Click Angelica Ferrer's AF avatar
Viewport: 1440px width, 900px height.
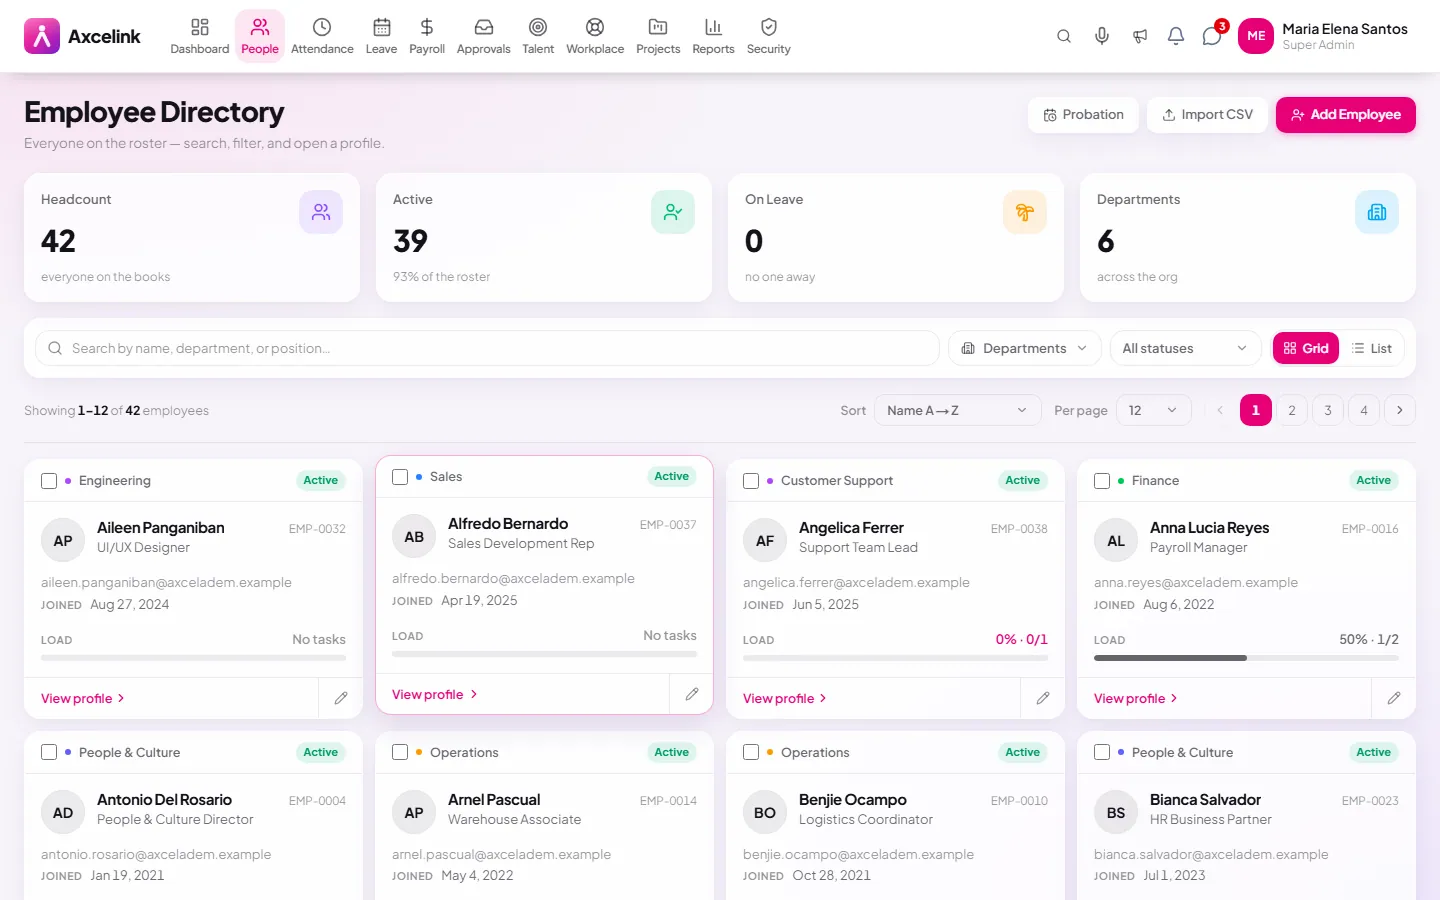click(765, 541)
